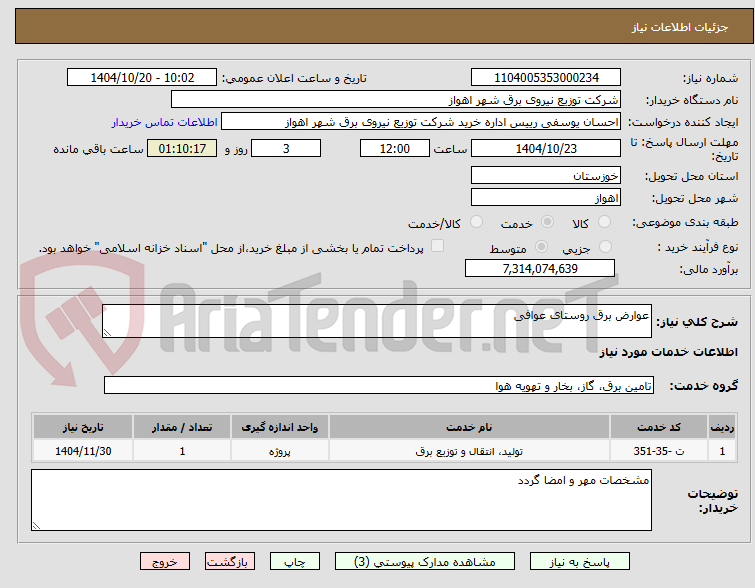Select the خدمت radio button
755x588 pixels.
pyautogui.click(x=547, y=222)
